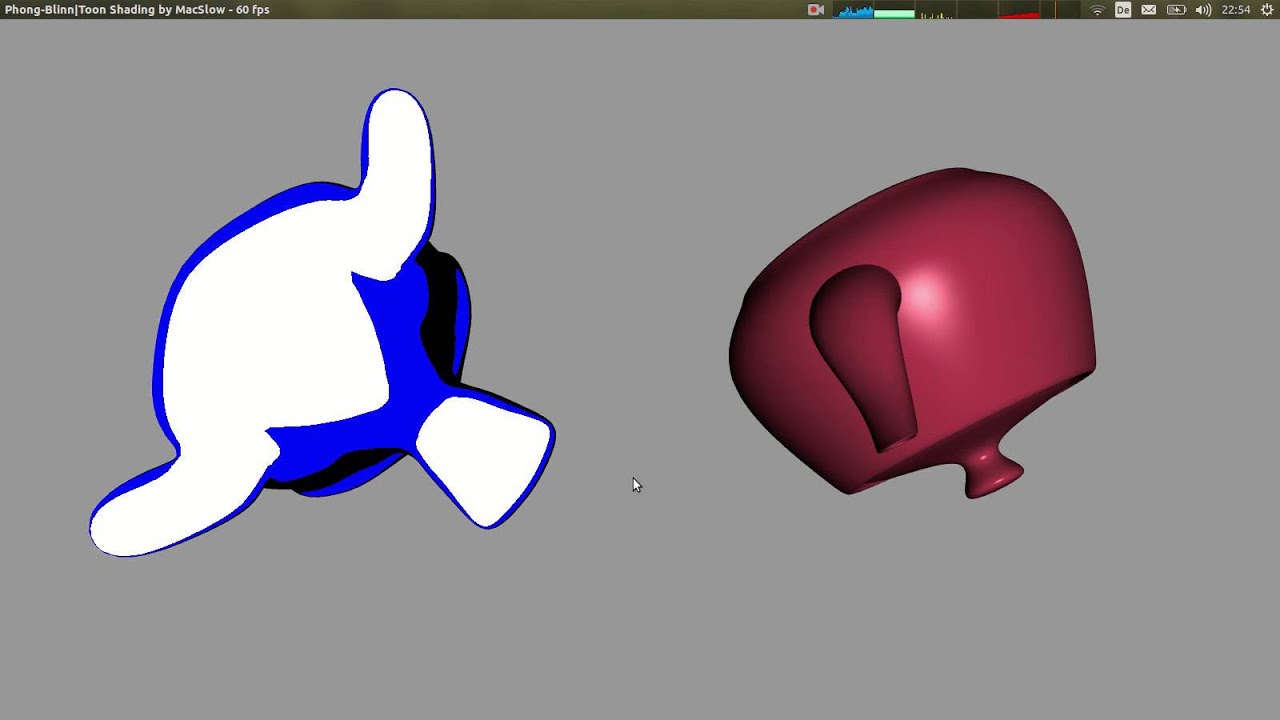
Task: Open the mail messaging indicator
Action: [x=1149, y=10]
